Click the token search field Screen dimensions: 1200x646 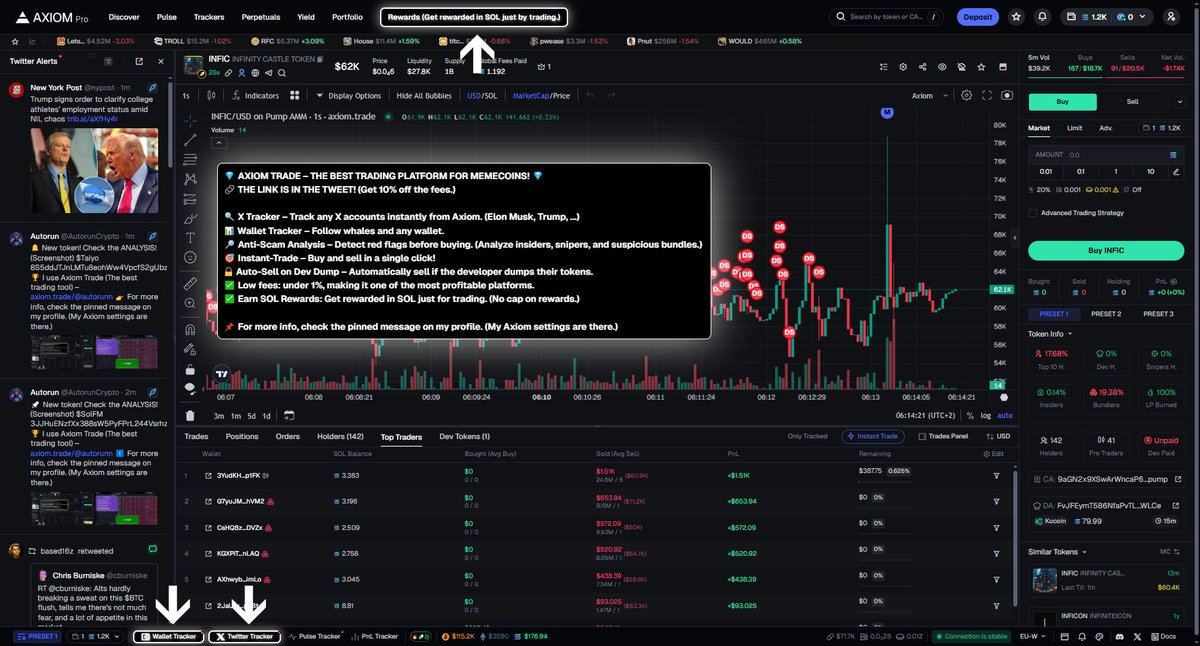886,17
